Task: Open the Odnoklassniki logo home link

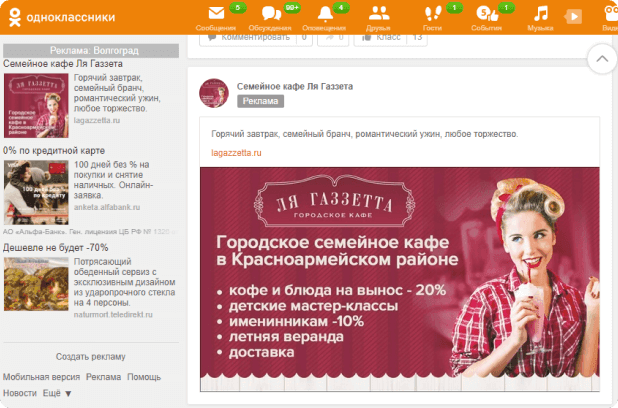Action: pyautogui.click(x=62, y=17)
